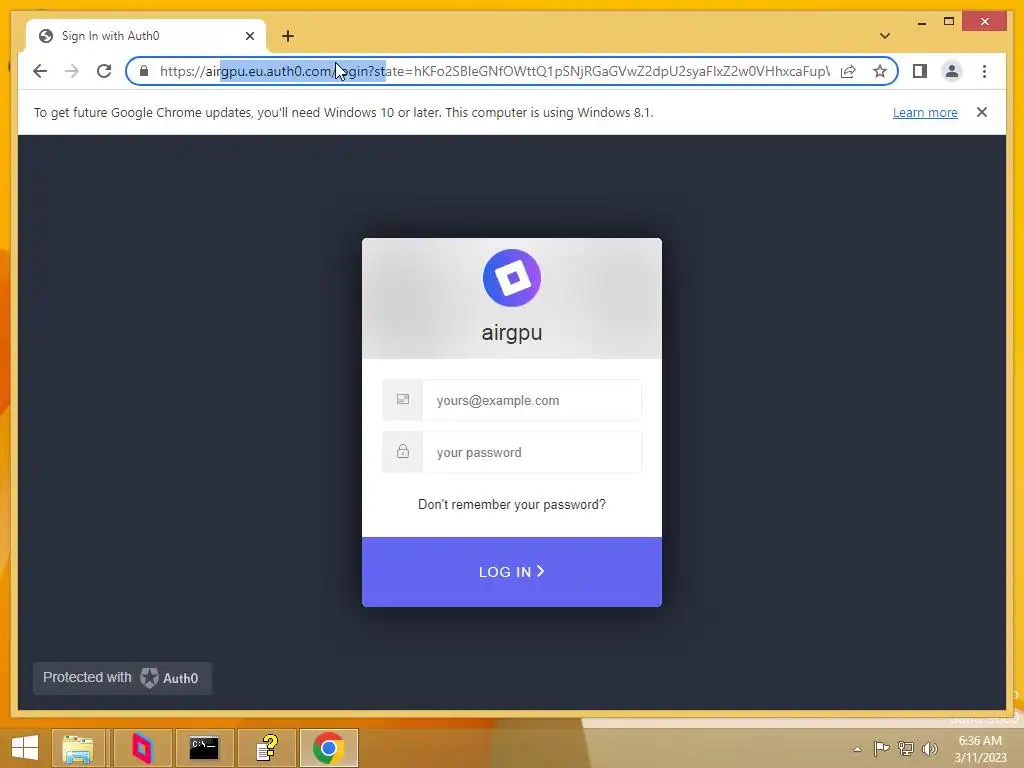Open the question mark help taskbar app
Viewport: 1024px width, 768px height.
(x=267, y=748)
